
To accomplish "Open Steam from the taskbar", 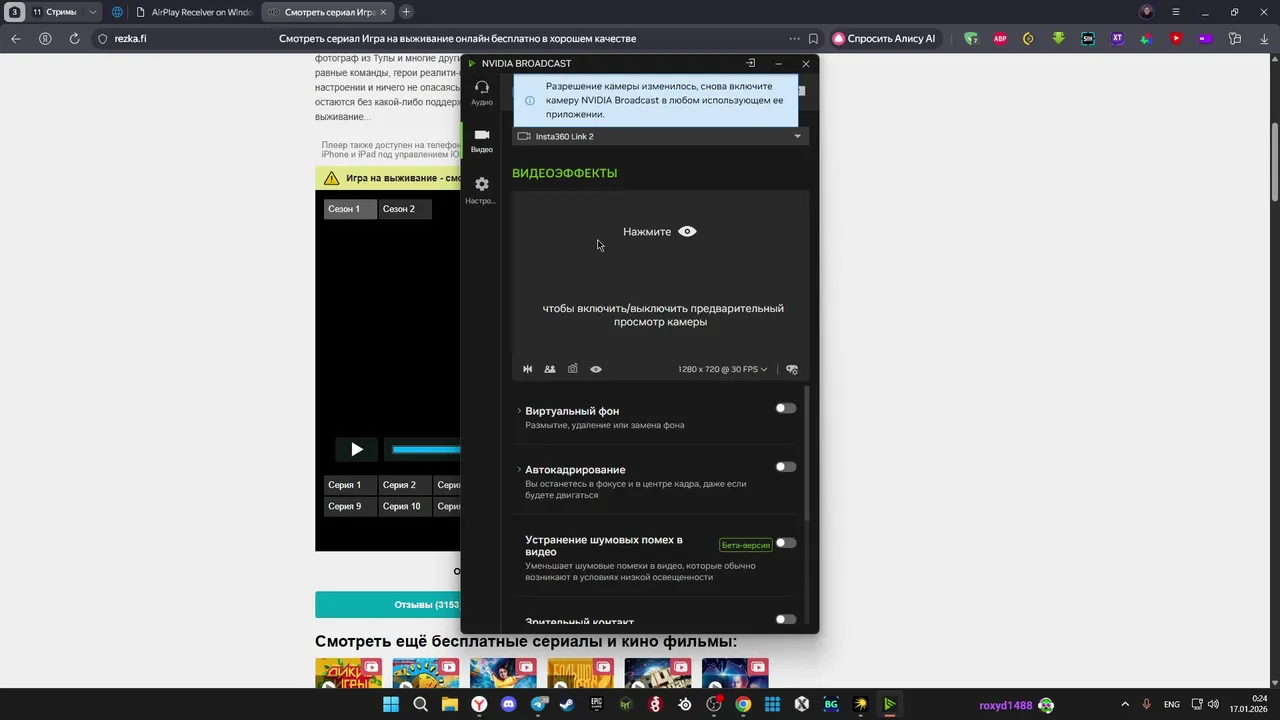I will tap(567, 704).
